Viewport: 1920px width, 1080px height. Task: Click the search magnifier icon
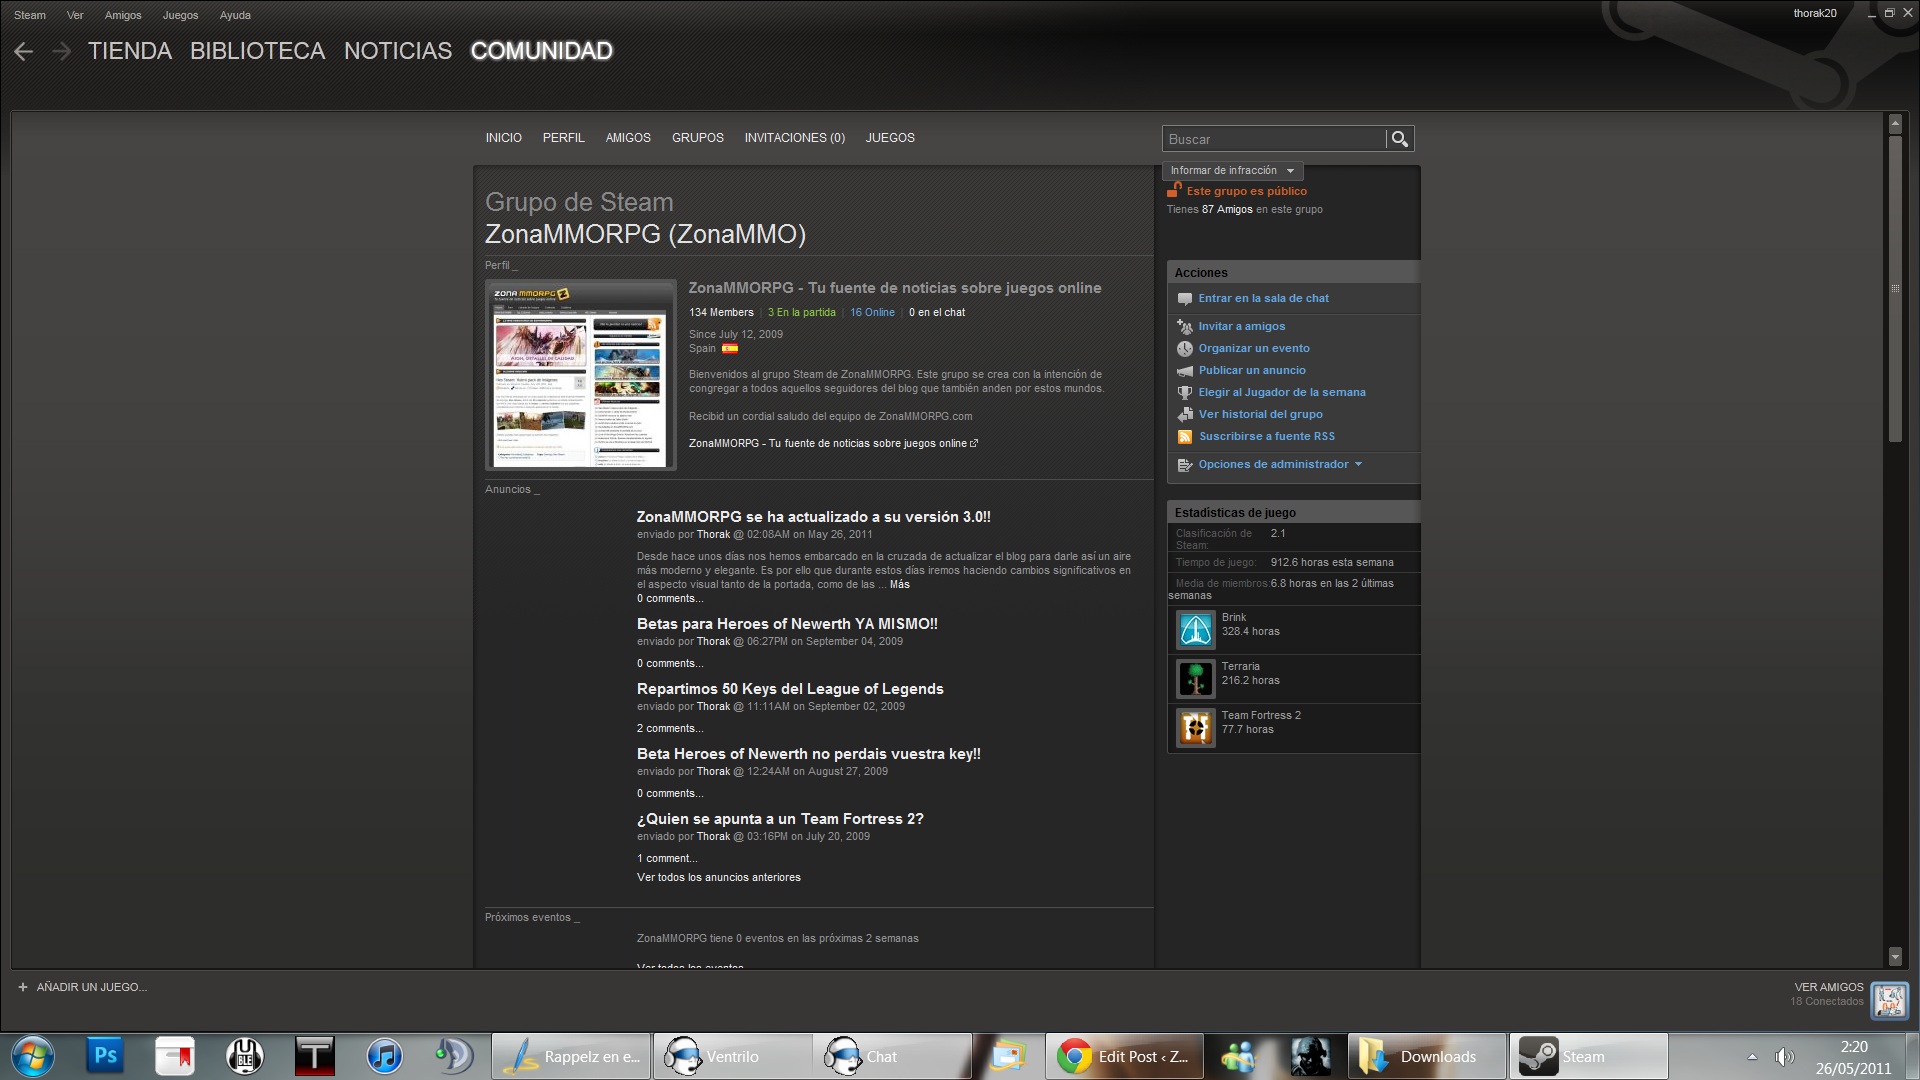tap(1400, 139)
